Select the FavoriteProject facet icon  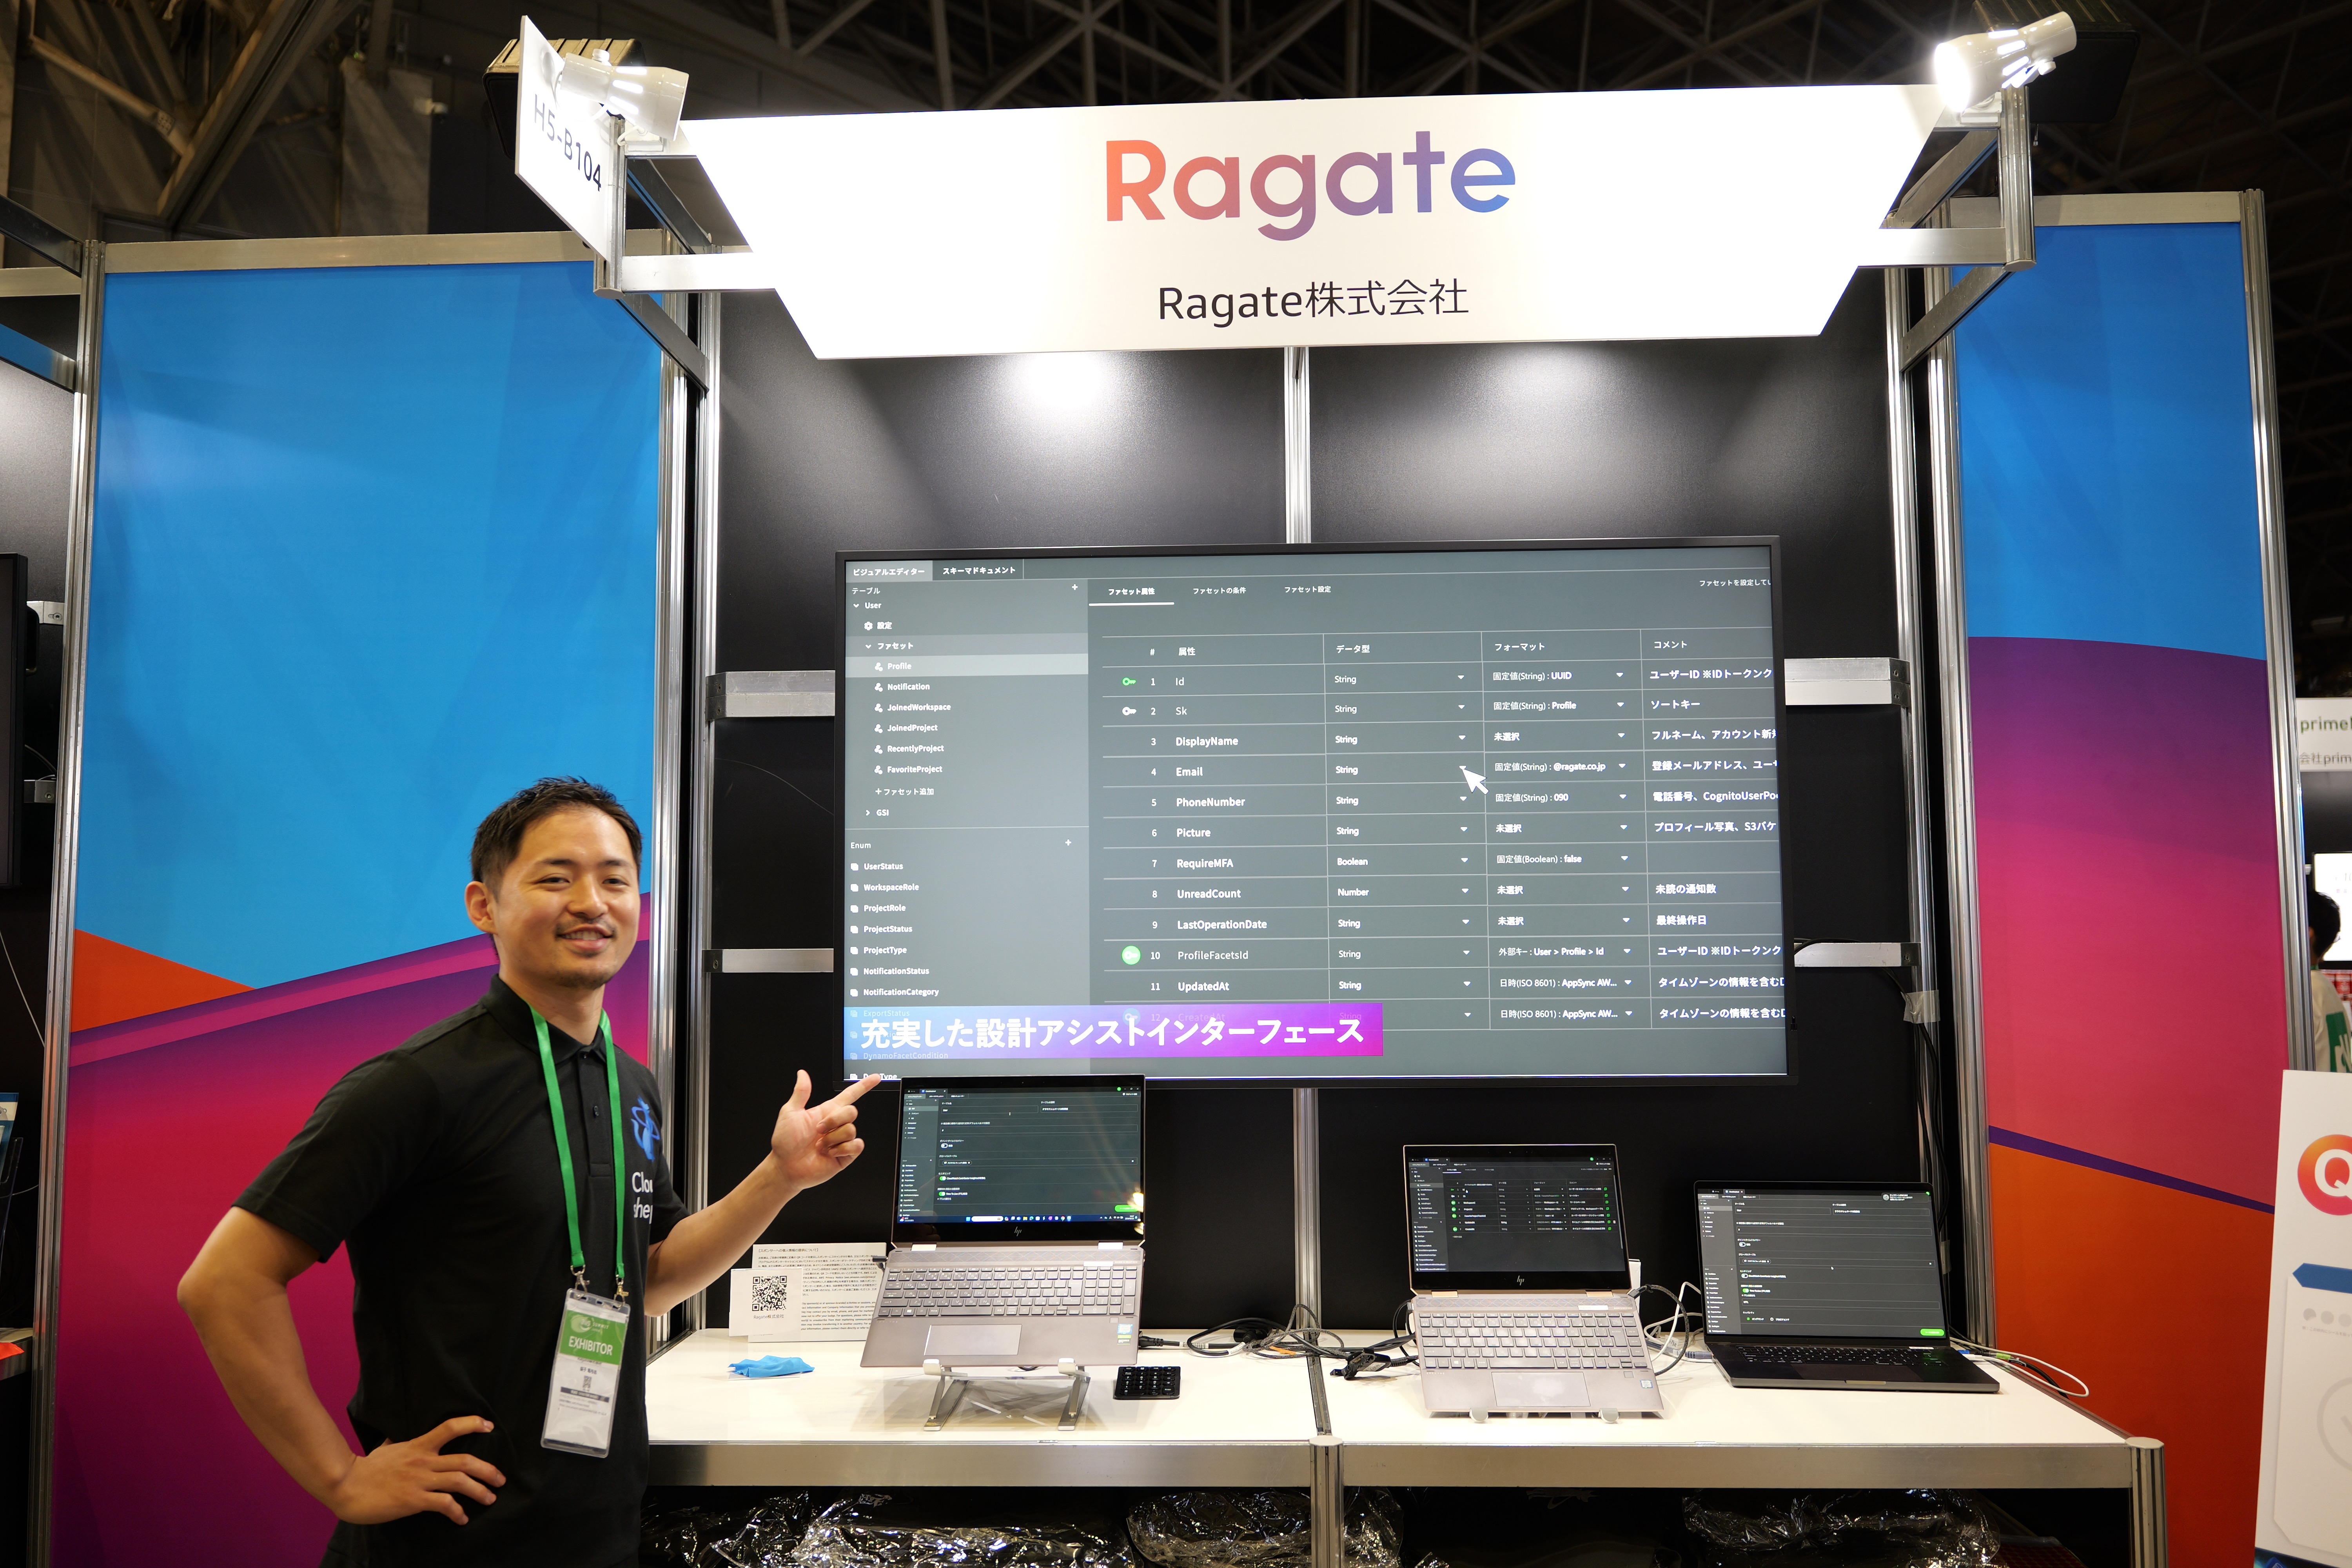pos(878,770)
